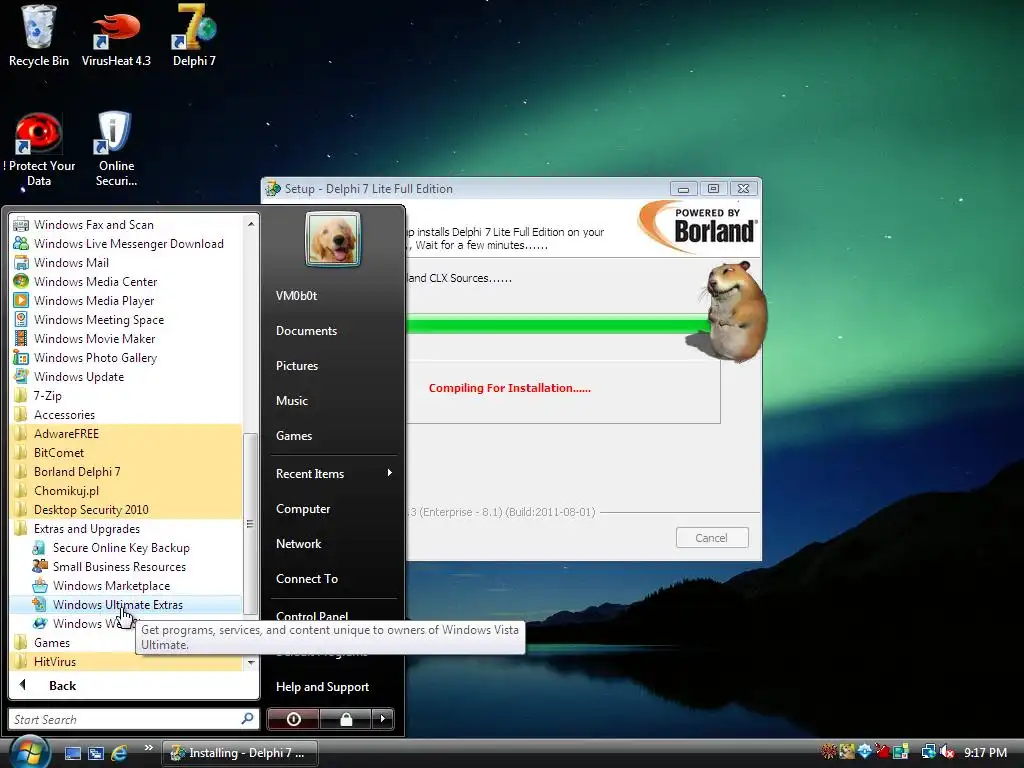
Task: Open '! Protect Your Data' desktop shortcut
Action: [39, 150]
